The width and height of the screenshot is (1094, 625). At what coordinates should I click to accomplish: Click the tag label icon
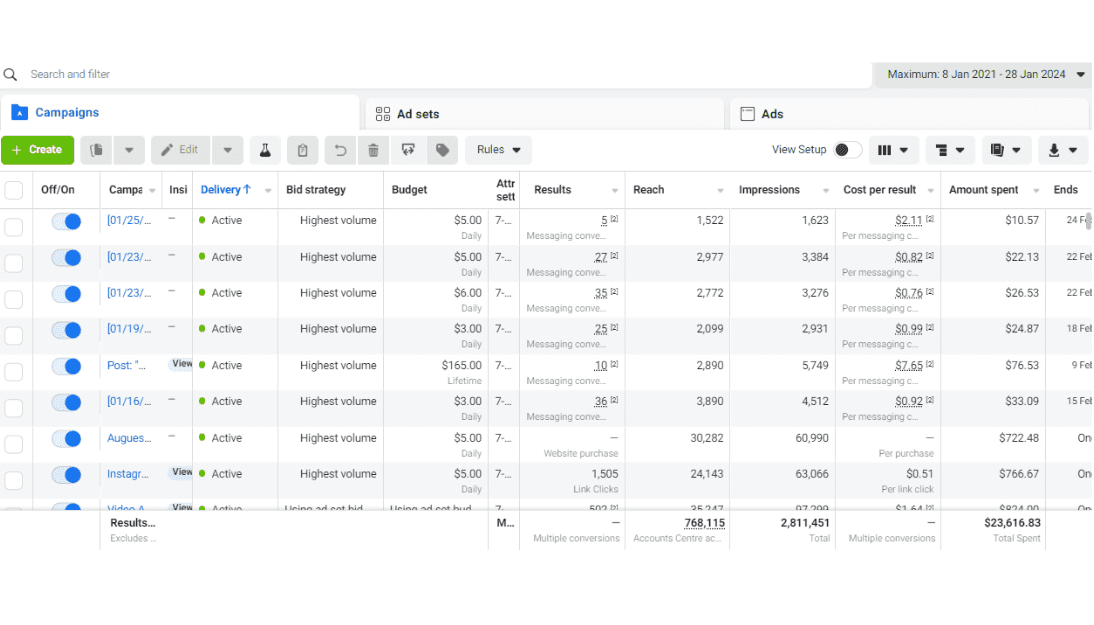point(442,150)
